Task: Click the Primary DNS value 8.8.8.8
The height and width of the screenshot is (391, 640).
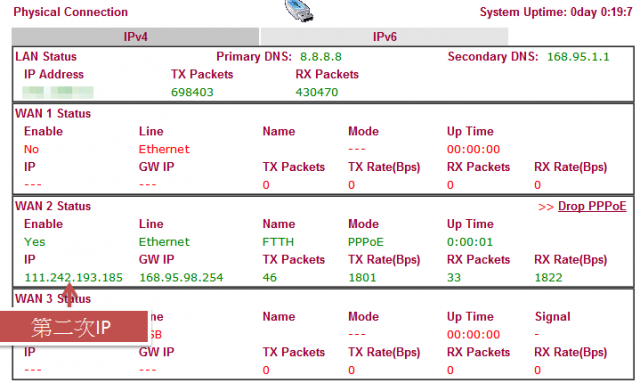Action: (321, 57)
